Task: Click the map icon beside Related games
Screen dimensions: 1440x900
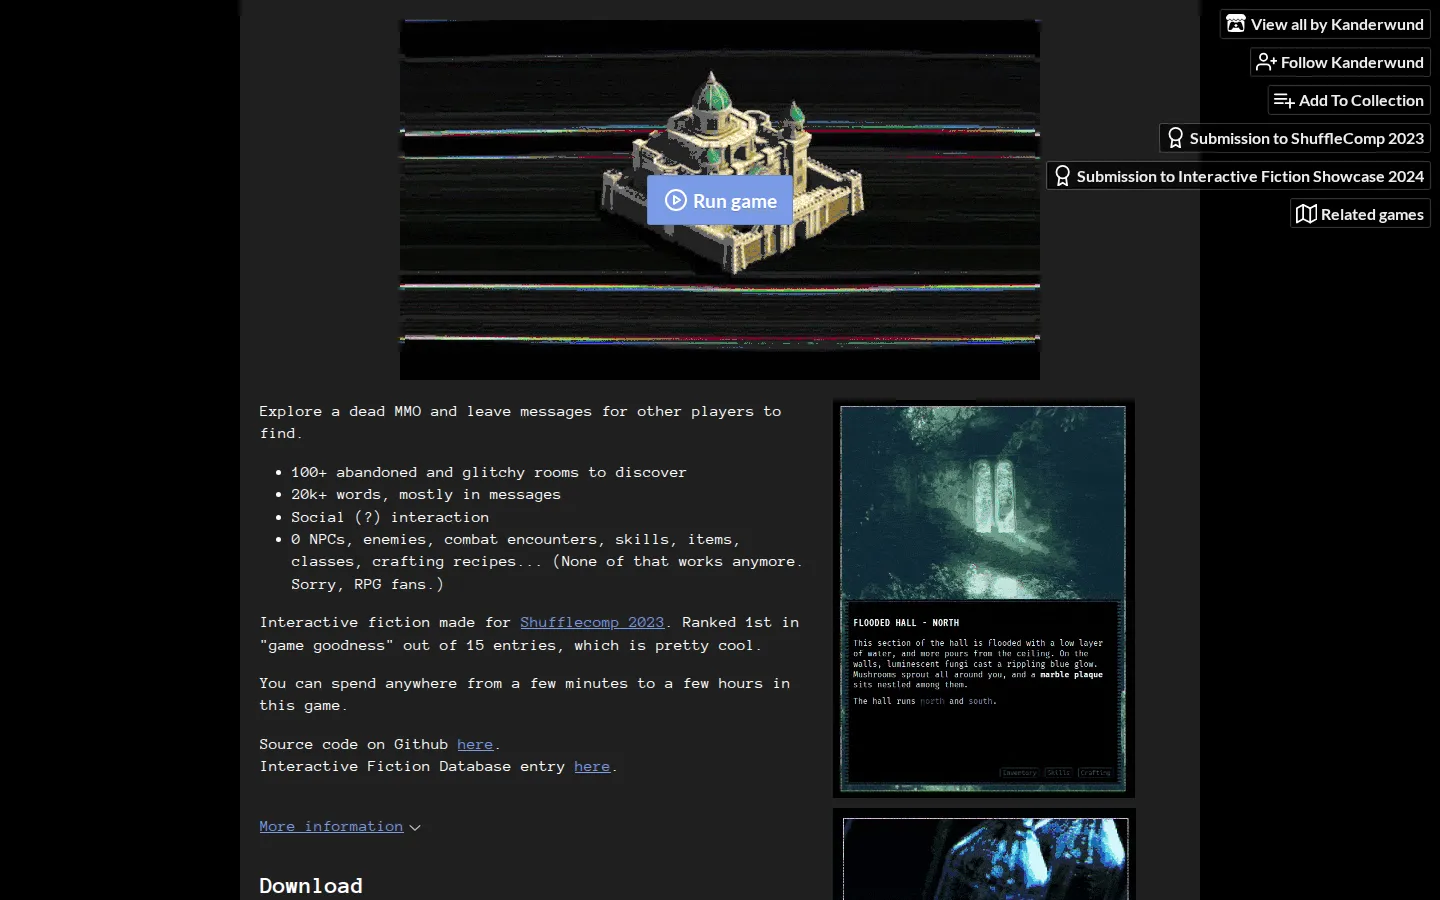Action: tap(1306, 214)
